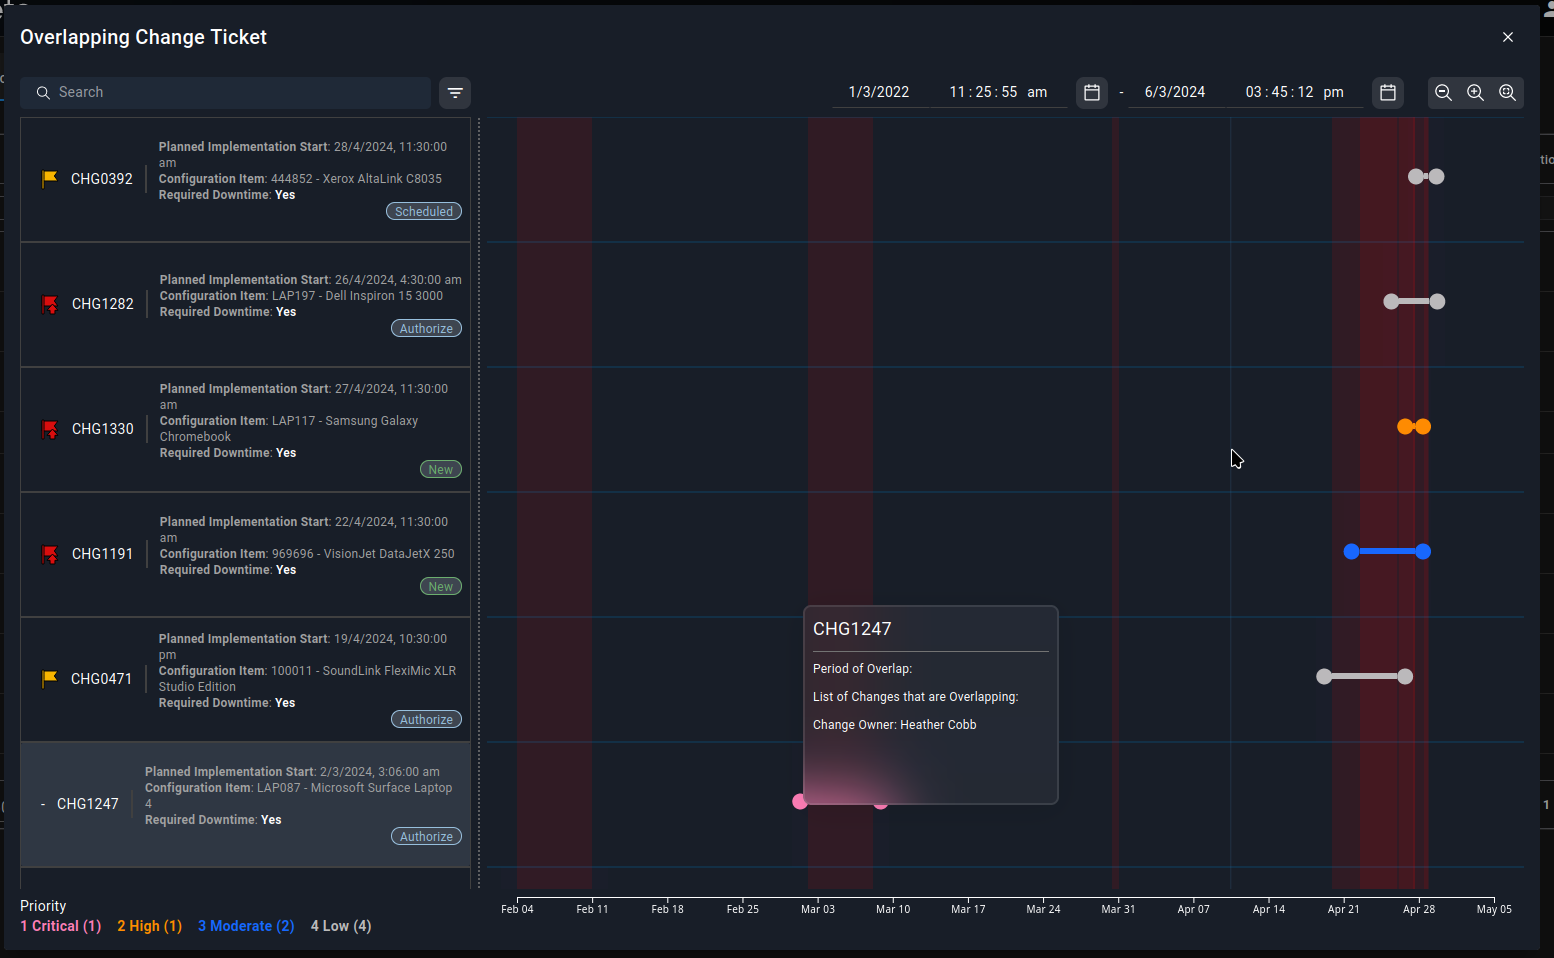Image resolution: width=1554 pixels, height=958 pixels.
Task: Open the start date calendar picker
Action: [x=1092, y=93]
